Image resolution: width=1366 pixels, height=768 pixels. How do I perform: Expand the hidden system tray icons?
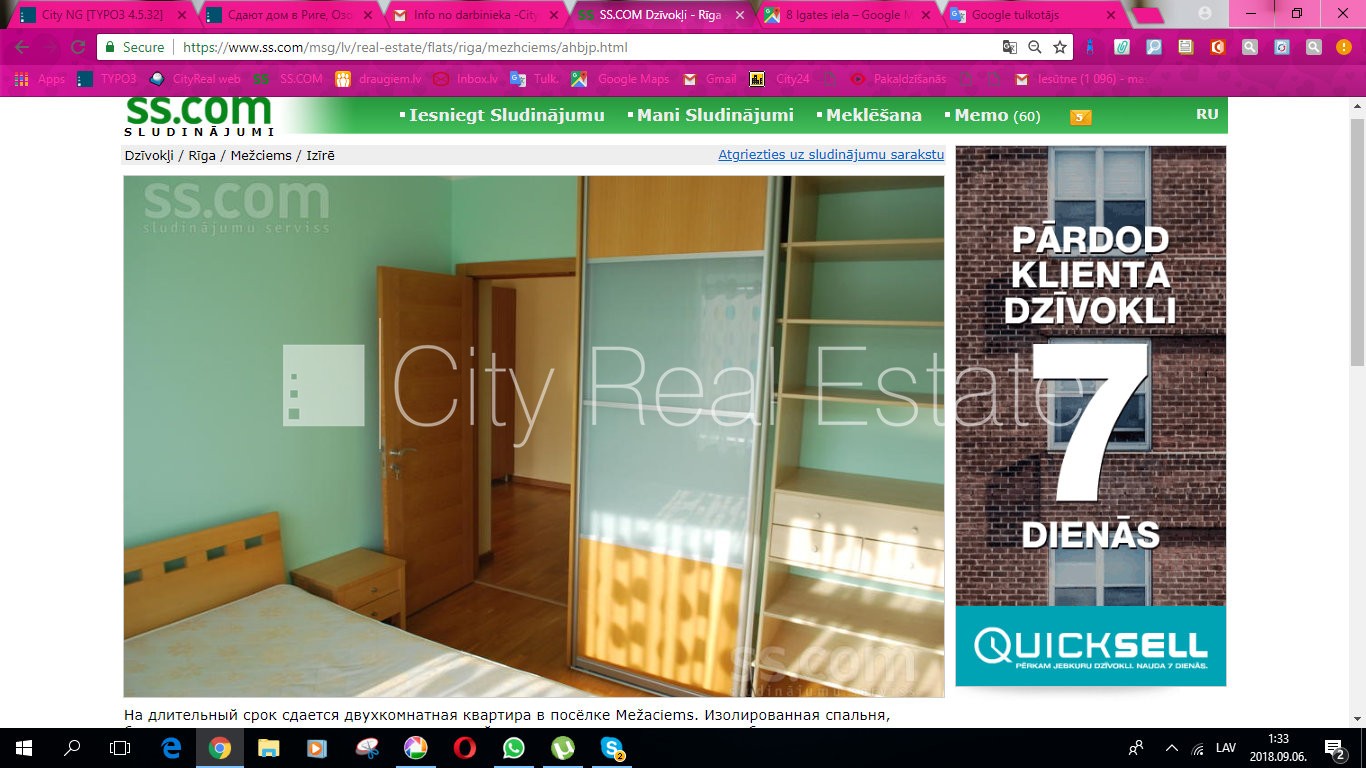(1171, 748)
